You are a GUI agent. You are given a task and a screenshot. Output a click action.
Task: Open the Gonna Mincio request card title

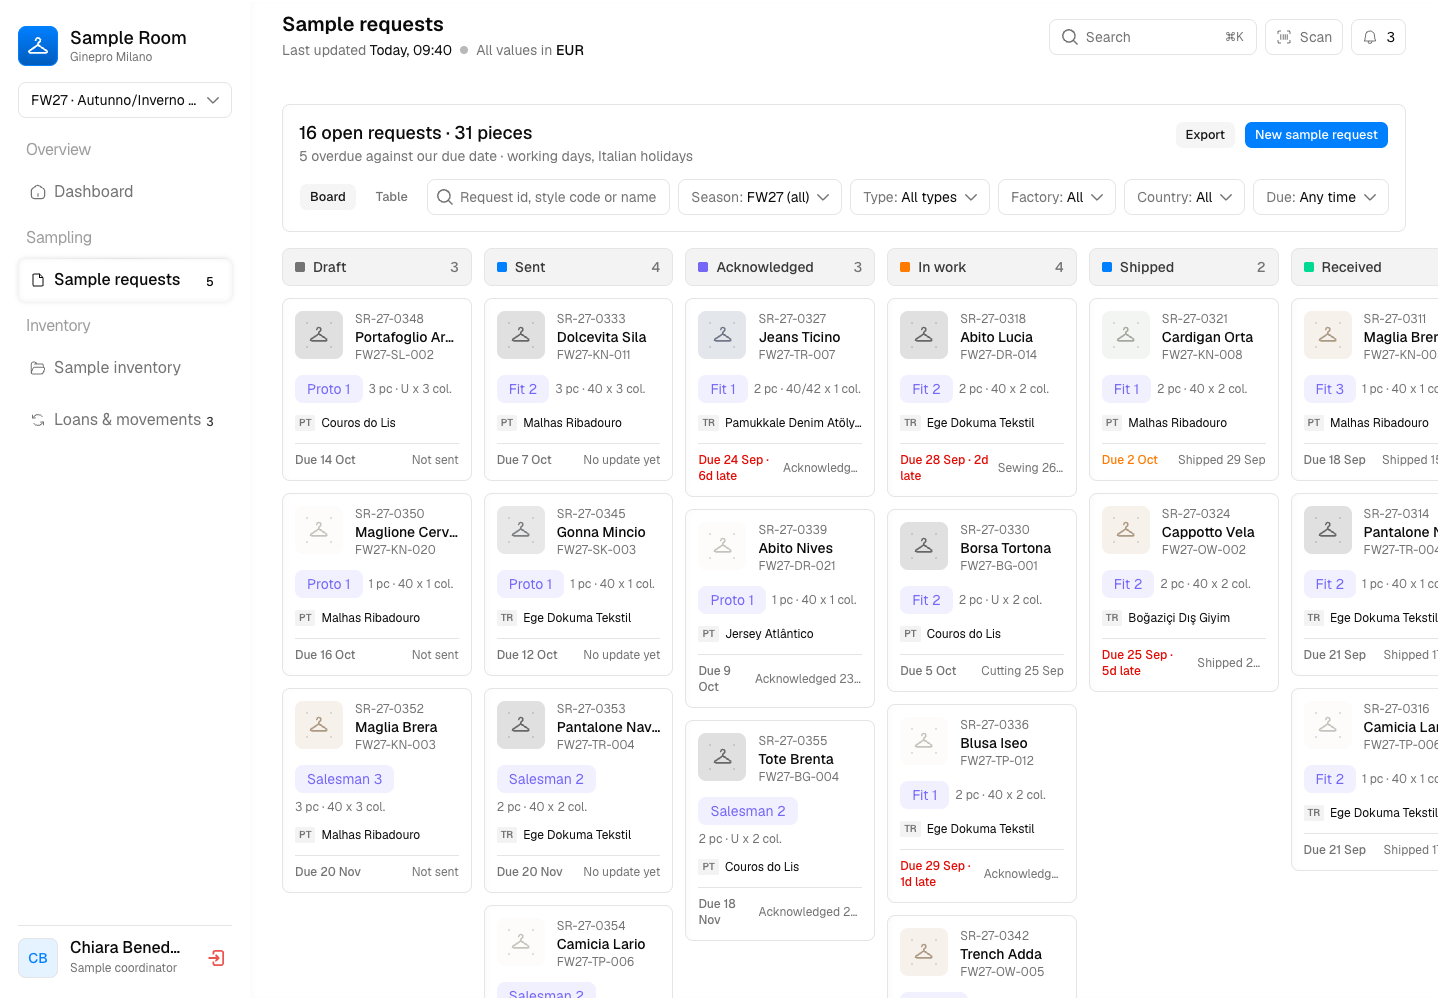tap(601, 532)
